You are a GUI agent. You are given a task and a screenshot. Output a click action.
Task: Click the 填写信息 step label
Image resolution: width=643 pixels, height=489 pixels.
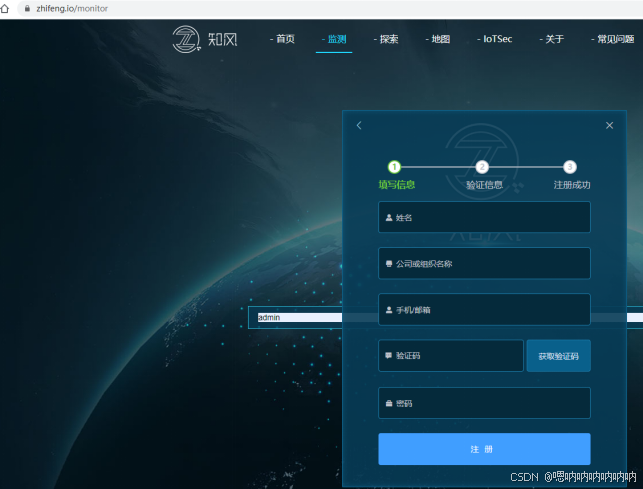[397, 185]
